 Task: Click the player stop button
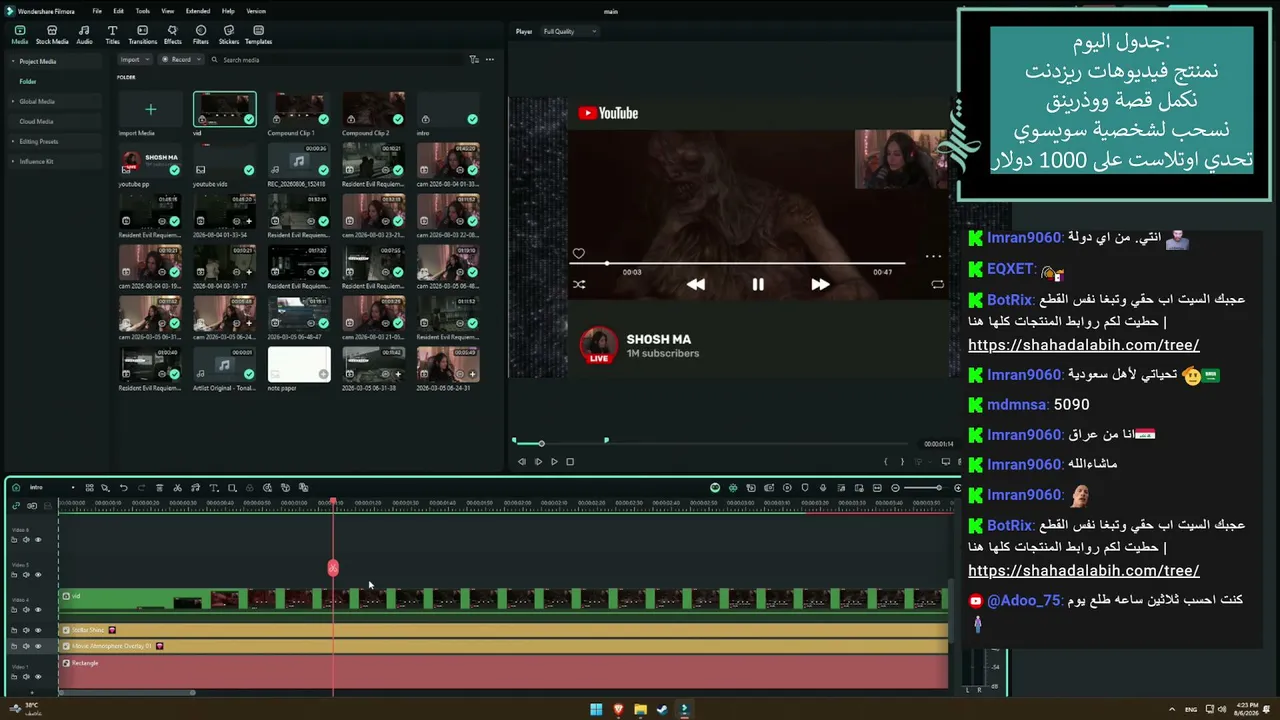[570, 462]
